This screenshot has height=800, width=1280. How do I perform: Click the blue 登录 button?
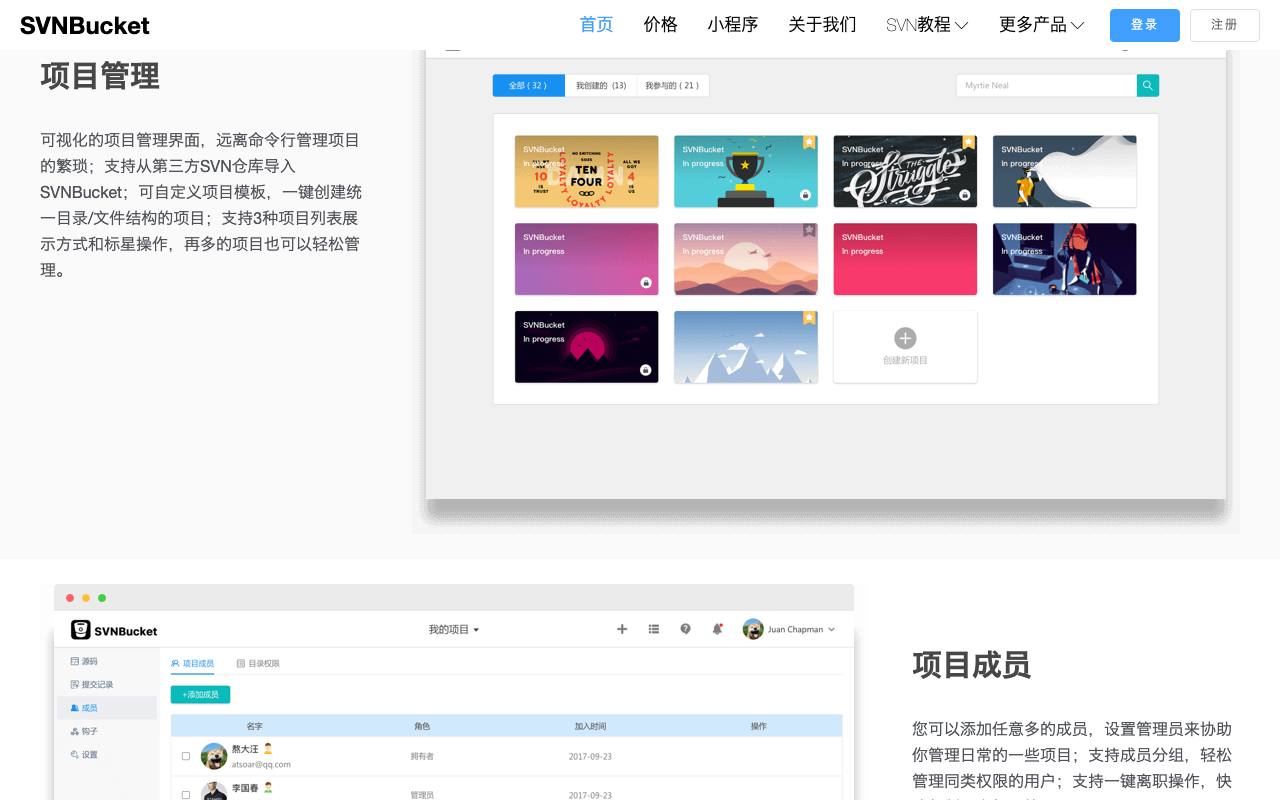pos(1144,25)
